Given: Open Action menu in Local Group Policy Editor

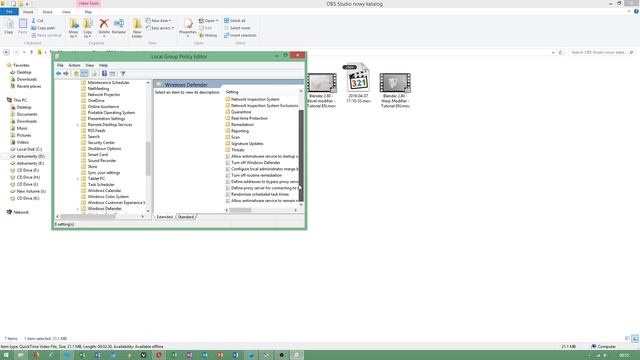Looking at the screenshot, I should (74, 65).
